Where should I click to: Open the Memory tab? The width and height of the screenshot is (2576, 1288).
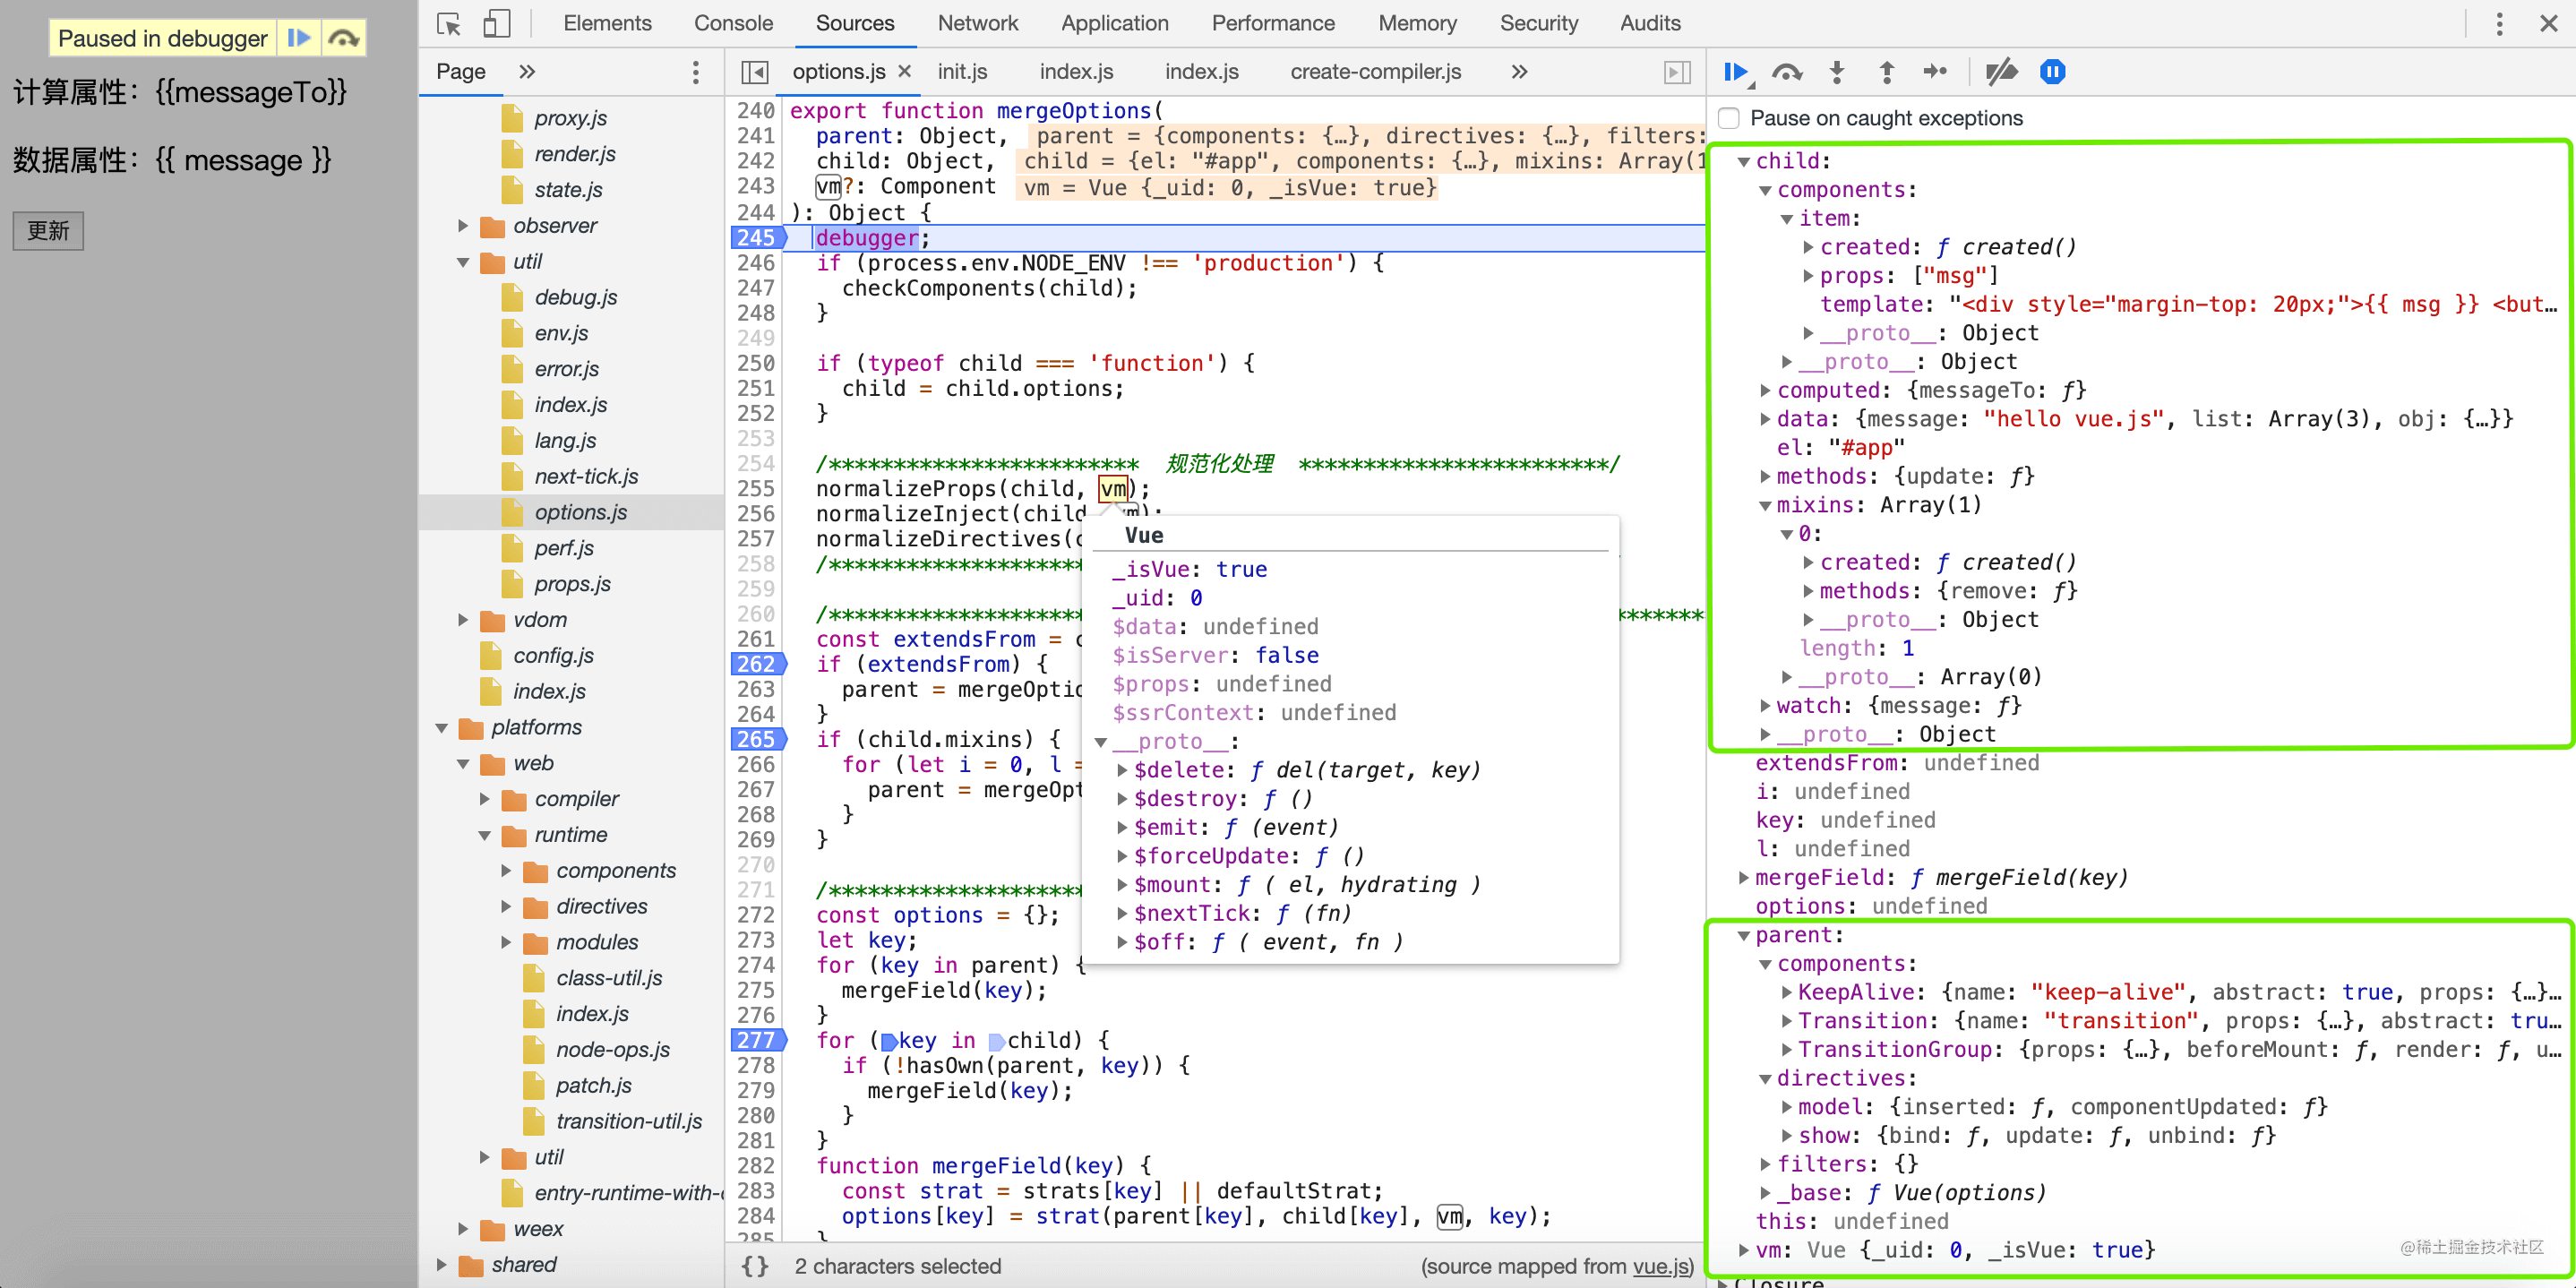pyautogui.click(x=1417, y=23)
